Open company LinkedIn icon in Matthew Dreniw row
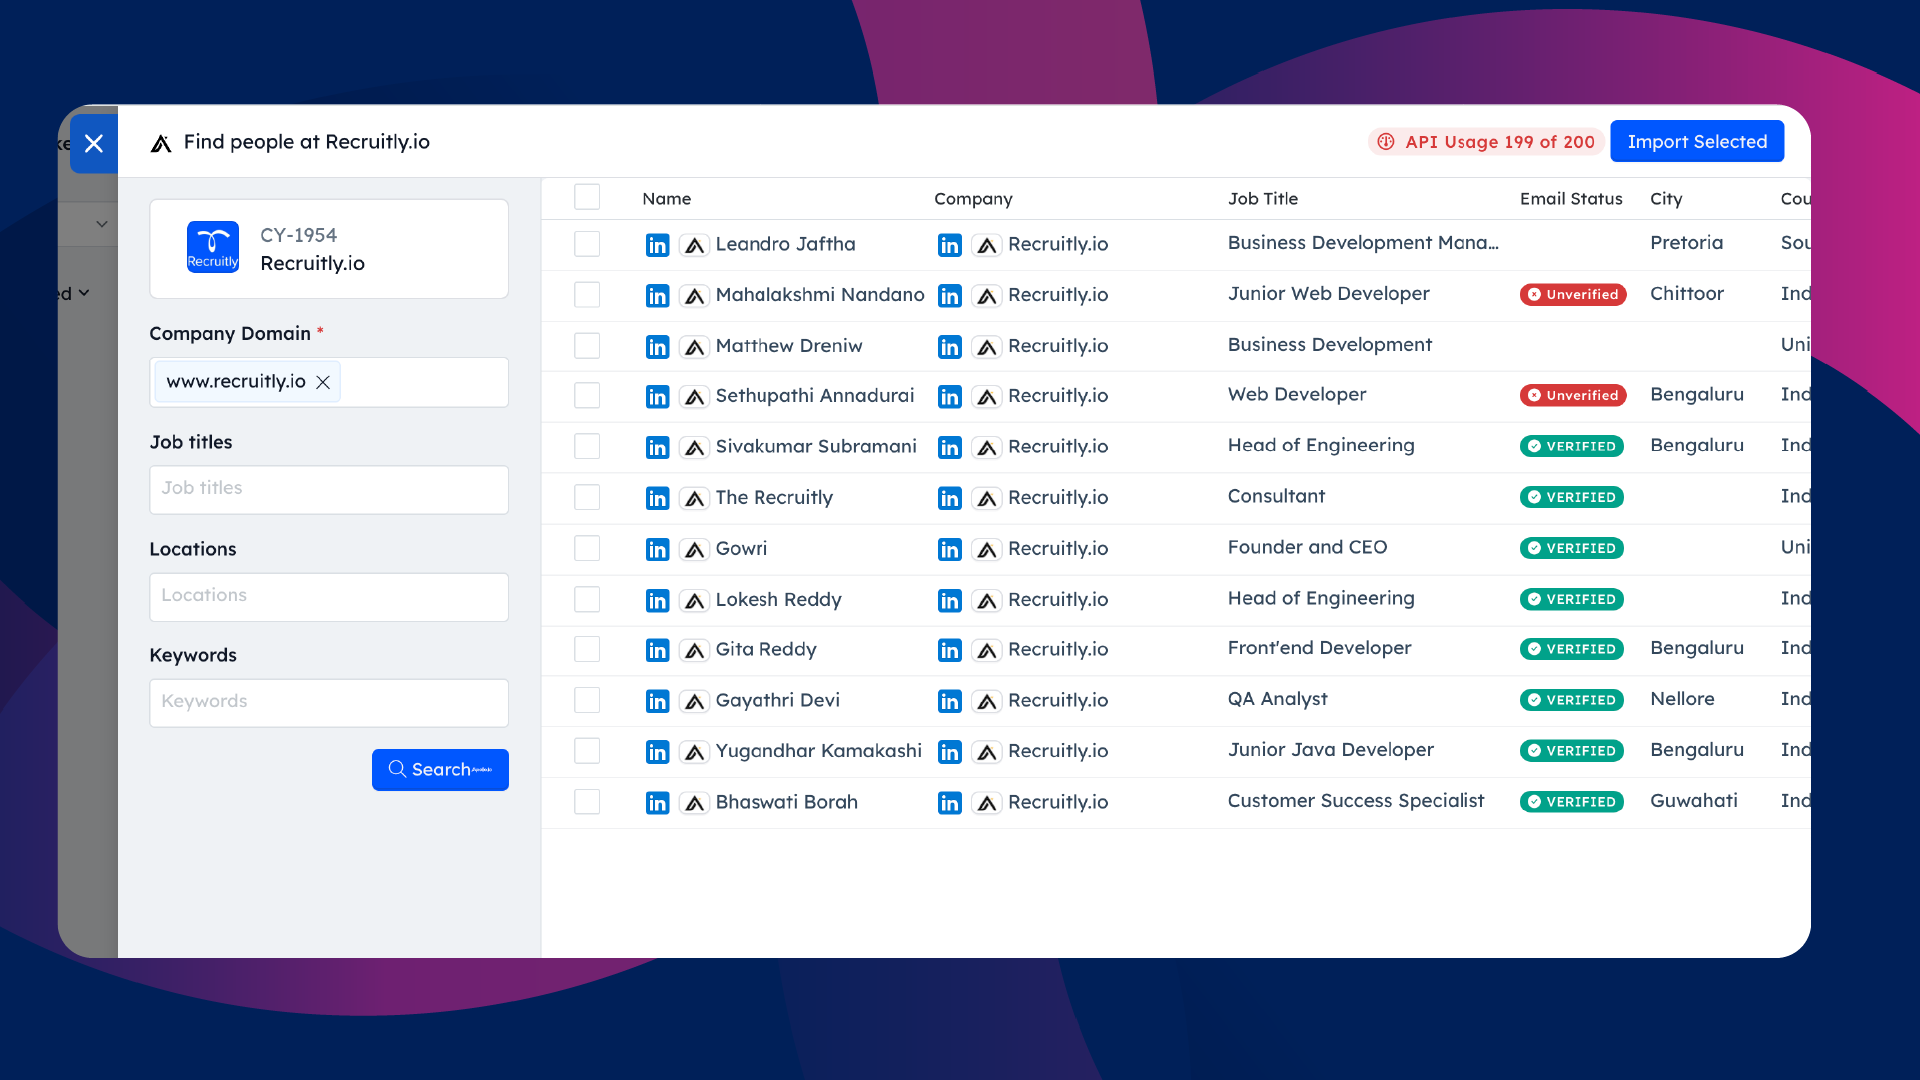The image size is (1920, 1080). [x=950, y=347]
